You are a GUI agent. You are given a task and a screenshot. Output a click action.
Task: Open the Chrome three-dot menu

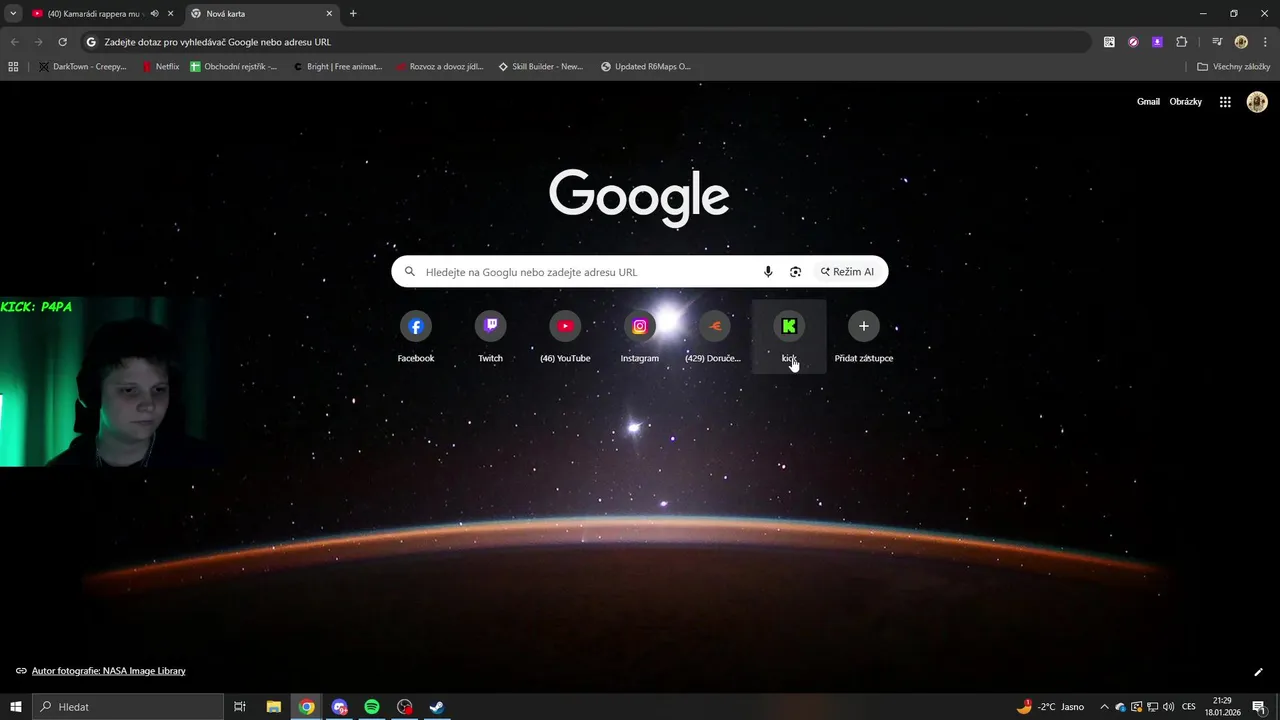1265,42
